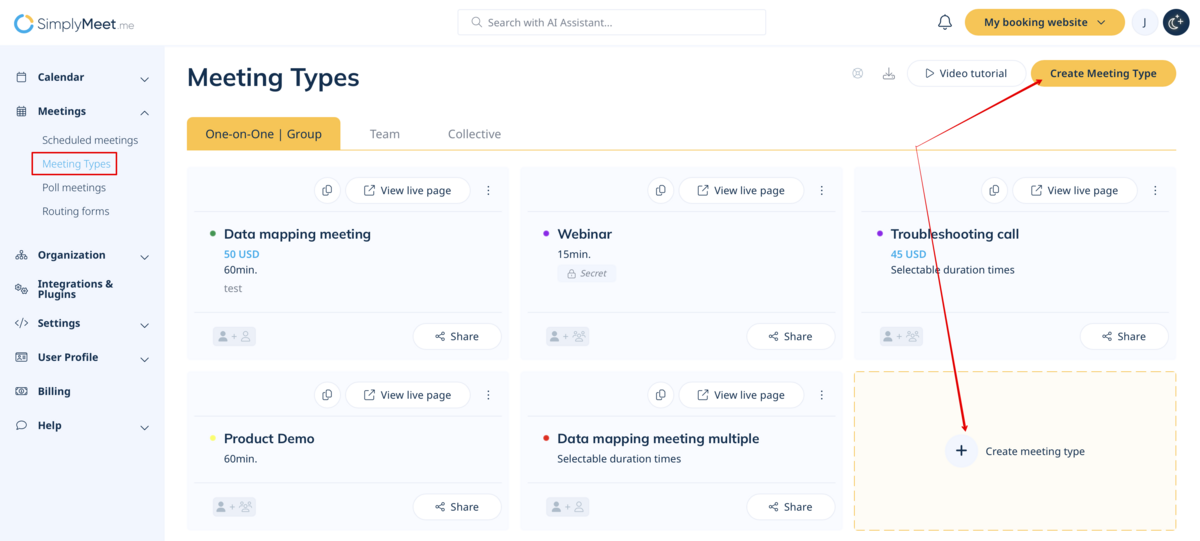
Task: Click the purple dot beside Webinar title
Action: click(x=546, y=234)
